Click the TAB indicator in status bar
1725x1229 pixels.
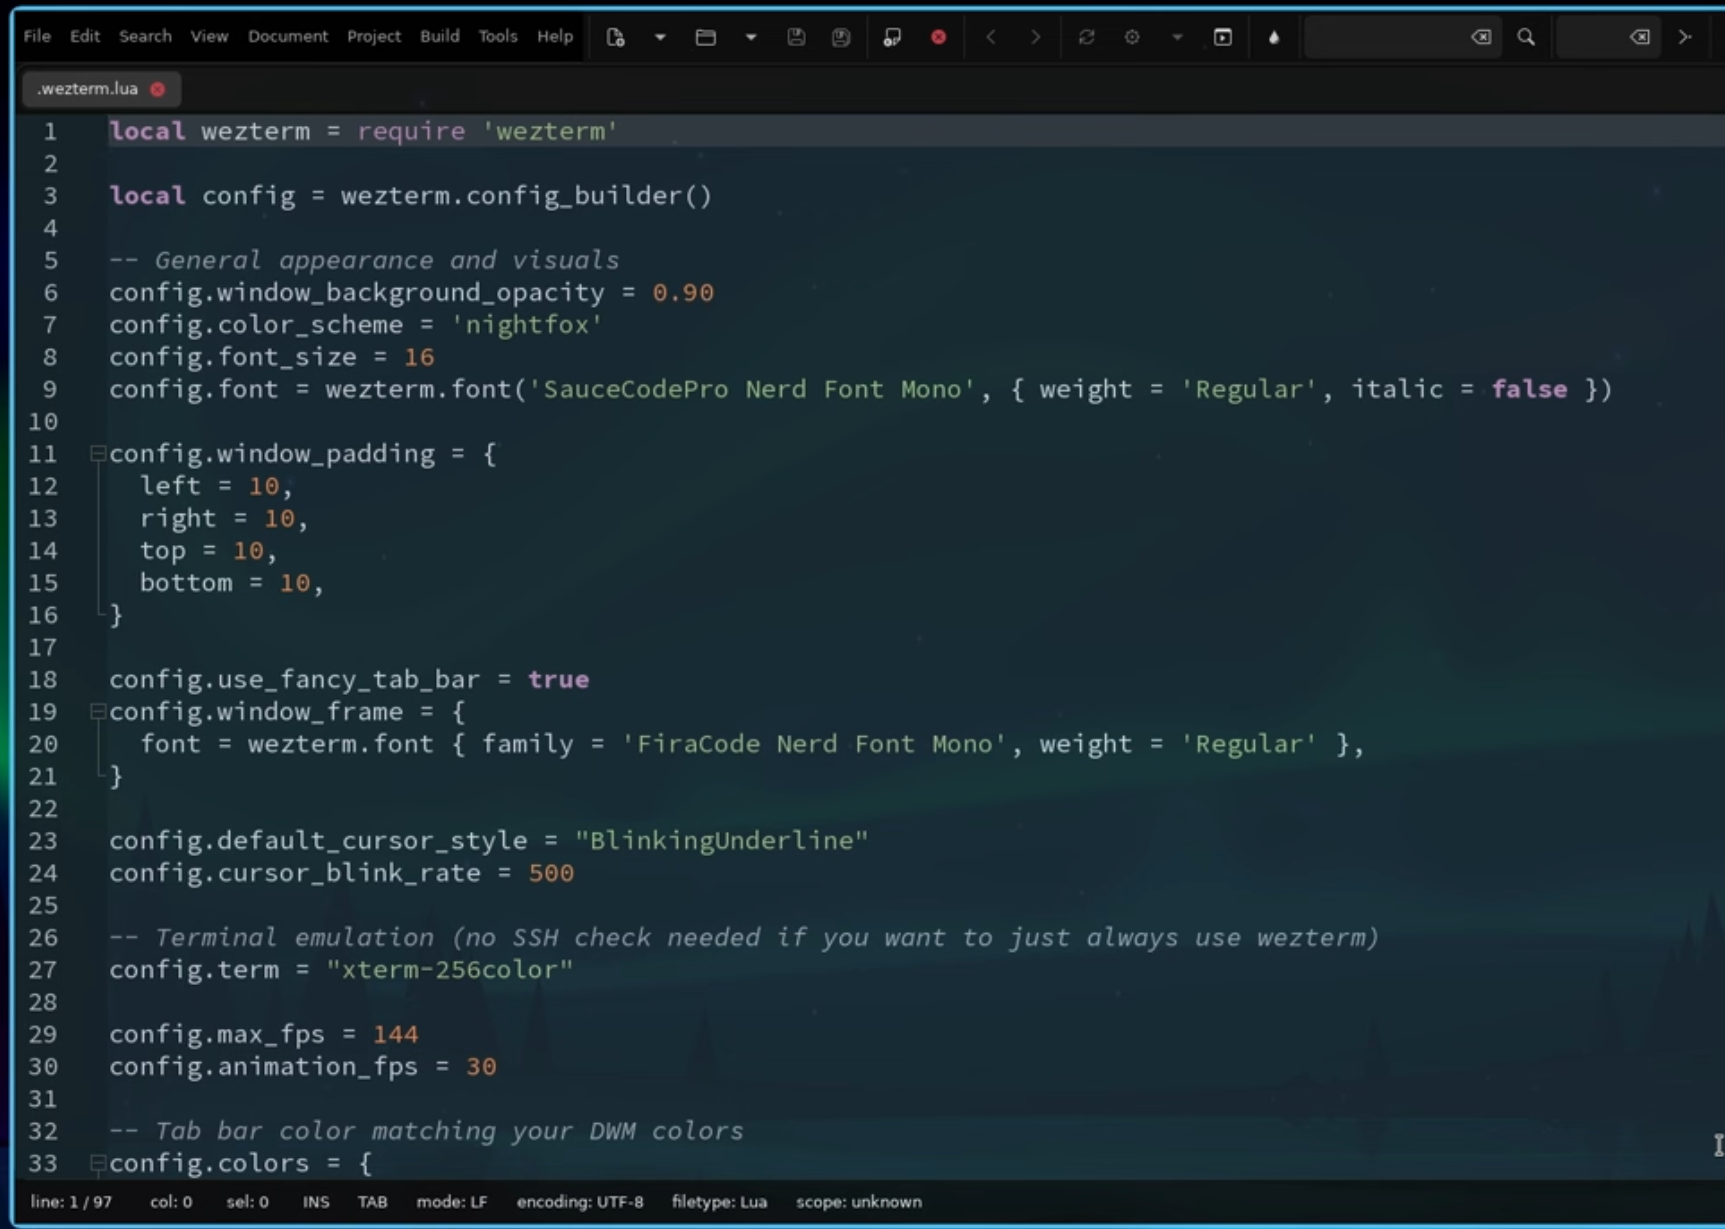373,1202
